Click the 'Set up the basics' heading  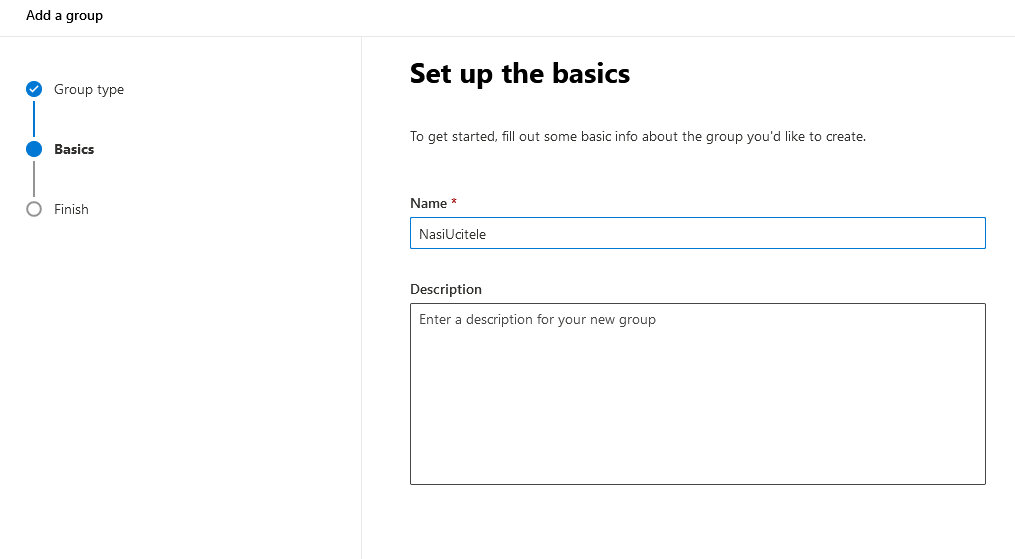520,74
